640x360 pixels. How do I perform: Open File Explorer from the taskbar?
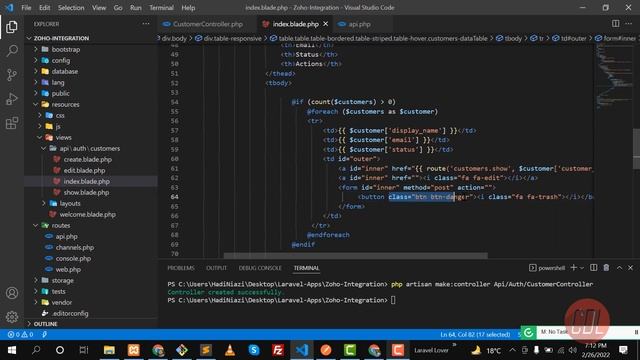pos(109,350)
